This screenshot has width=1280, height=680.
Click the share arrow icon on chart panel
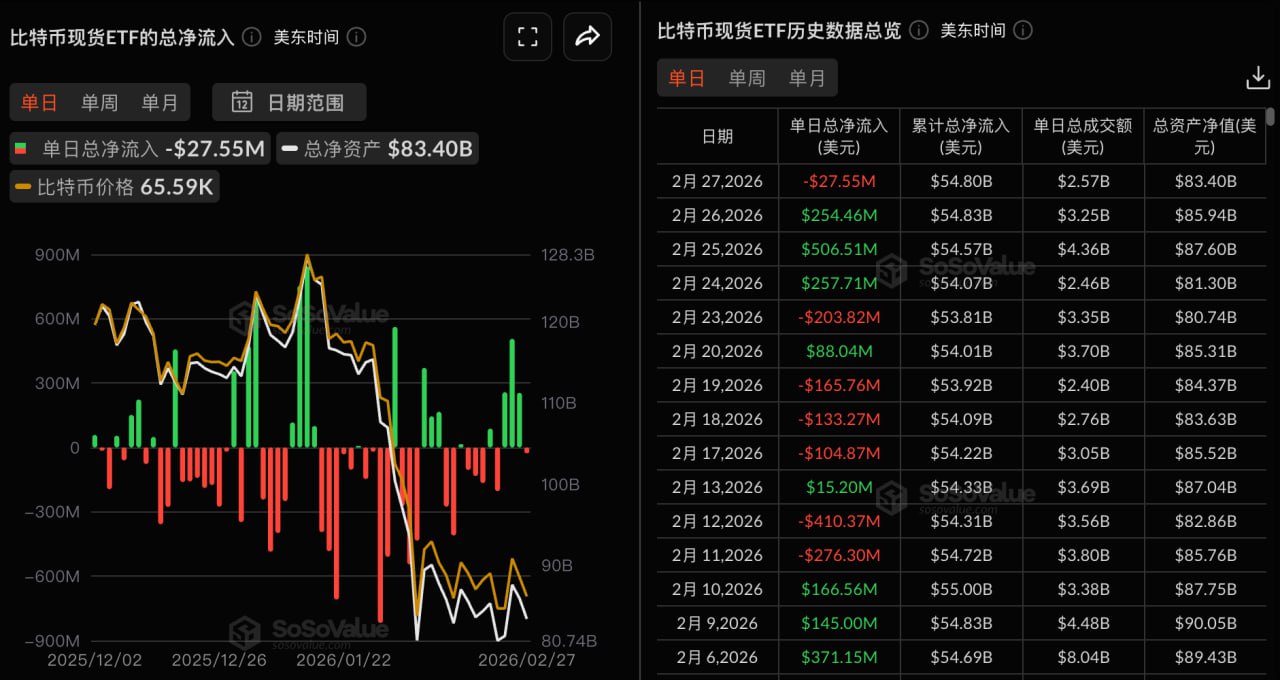[x=588, y=37]
